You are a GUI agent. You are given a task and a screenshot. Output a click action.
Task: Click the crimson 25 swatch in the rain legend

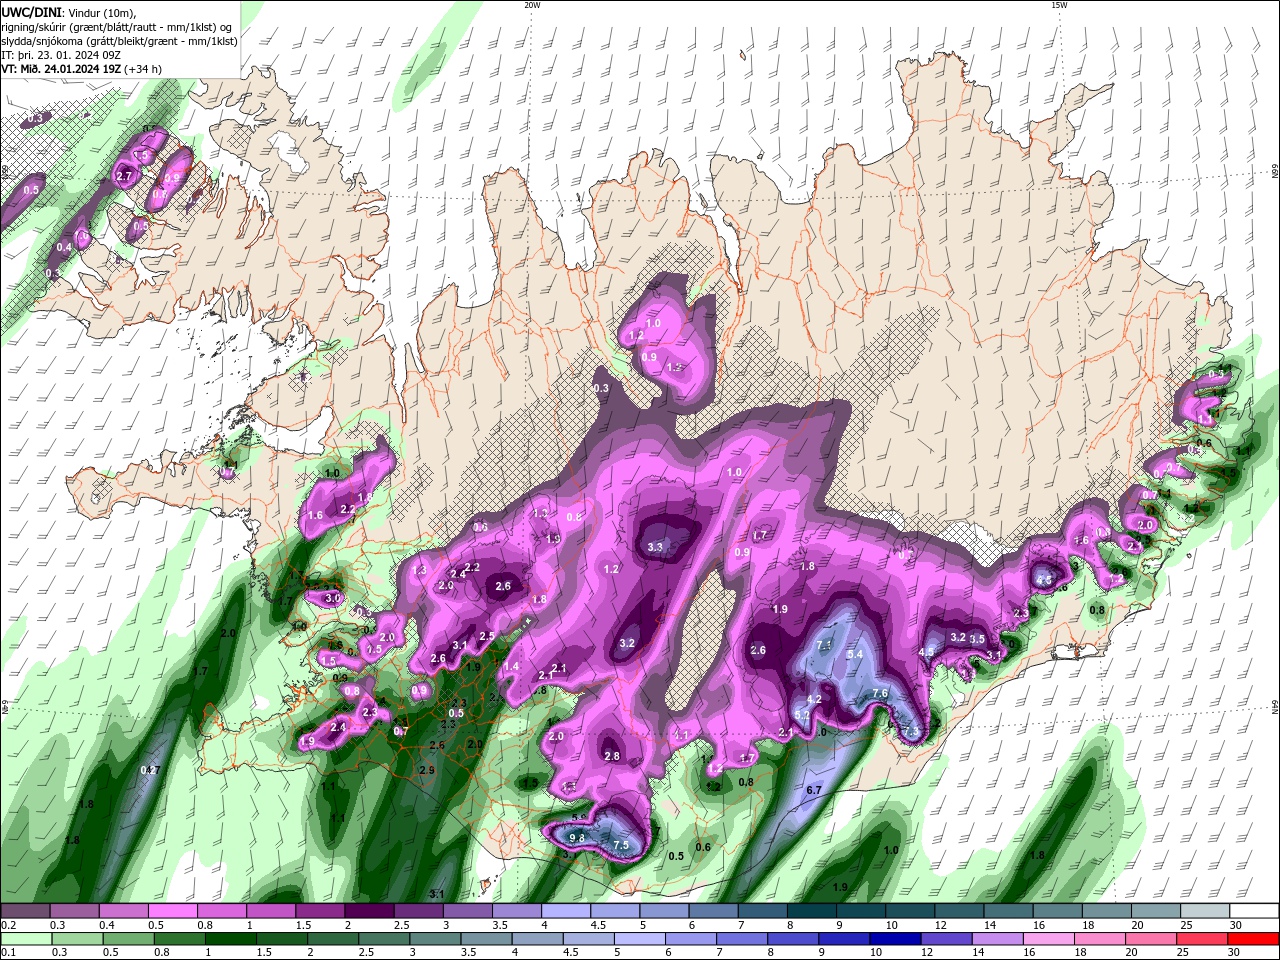(1204, 939)
